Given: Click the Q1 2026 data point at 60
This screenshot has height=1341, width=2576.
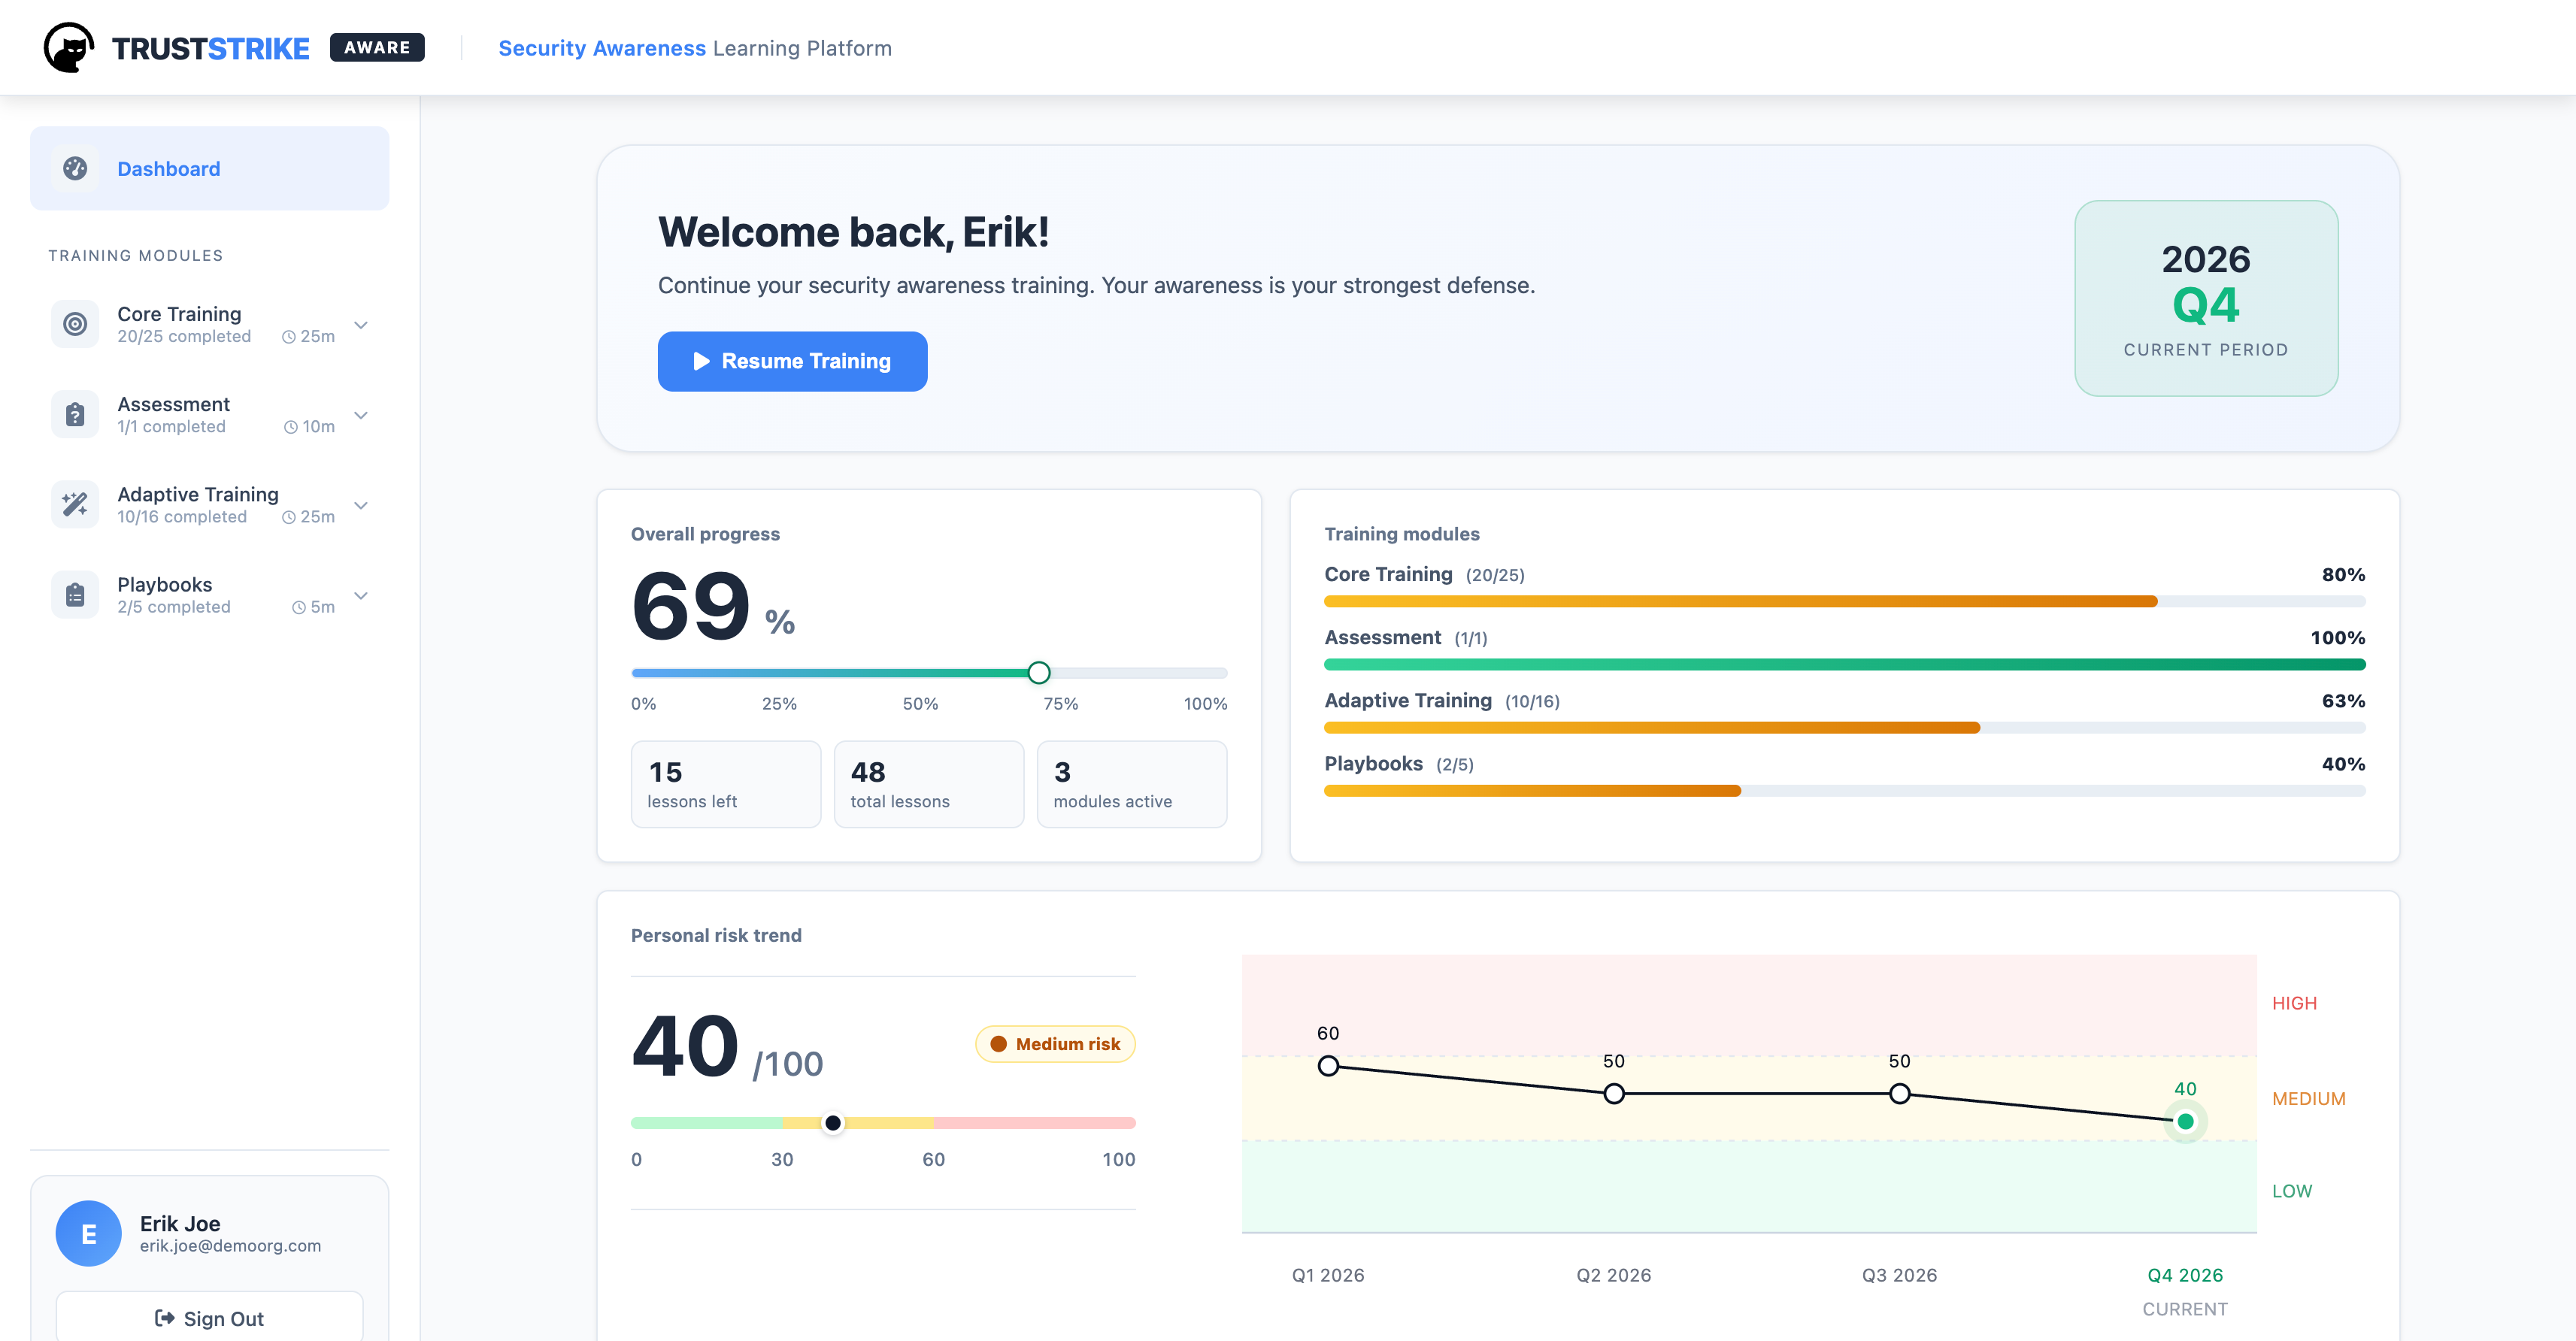Looking at the screenshot, I should click(x=1328, y=1065).
